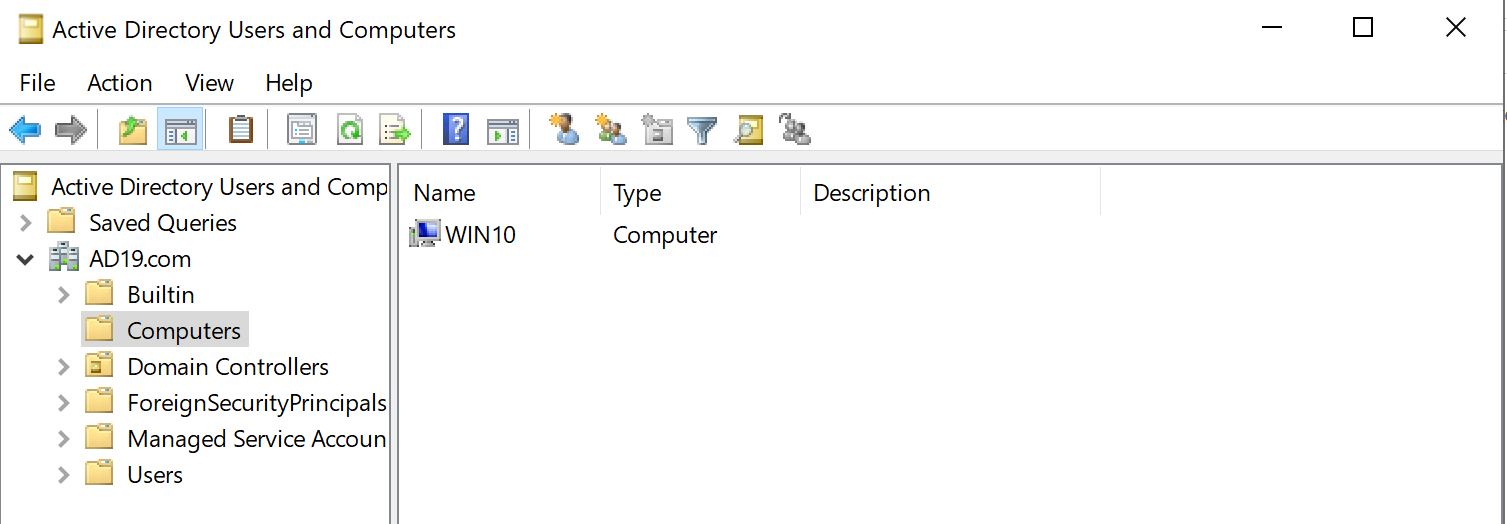This screenshot has height=524, width=1507.
Task: Click the blue Back arrow
Action: tap(25, 129)
